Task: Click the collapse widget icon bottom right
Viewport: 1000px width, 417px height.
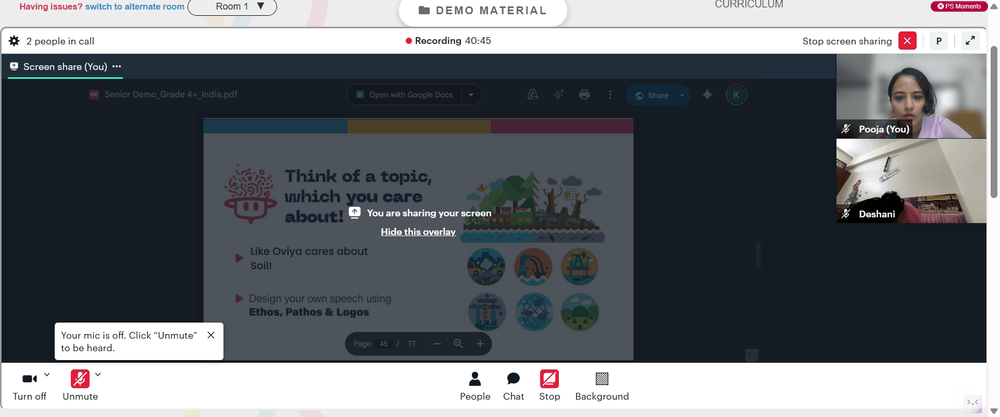Action: coord(972,402)
